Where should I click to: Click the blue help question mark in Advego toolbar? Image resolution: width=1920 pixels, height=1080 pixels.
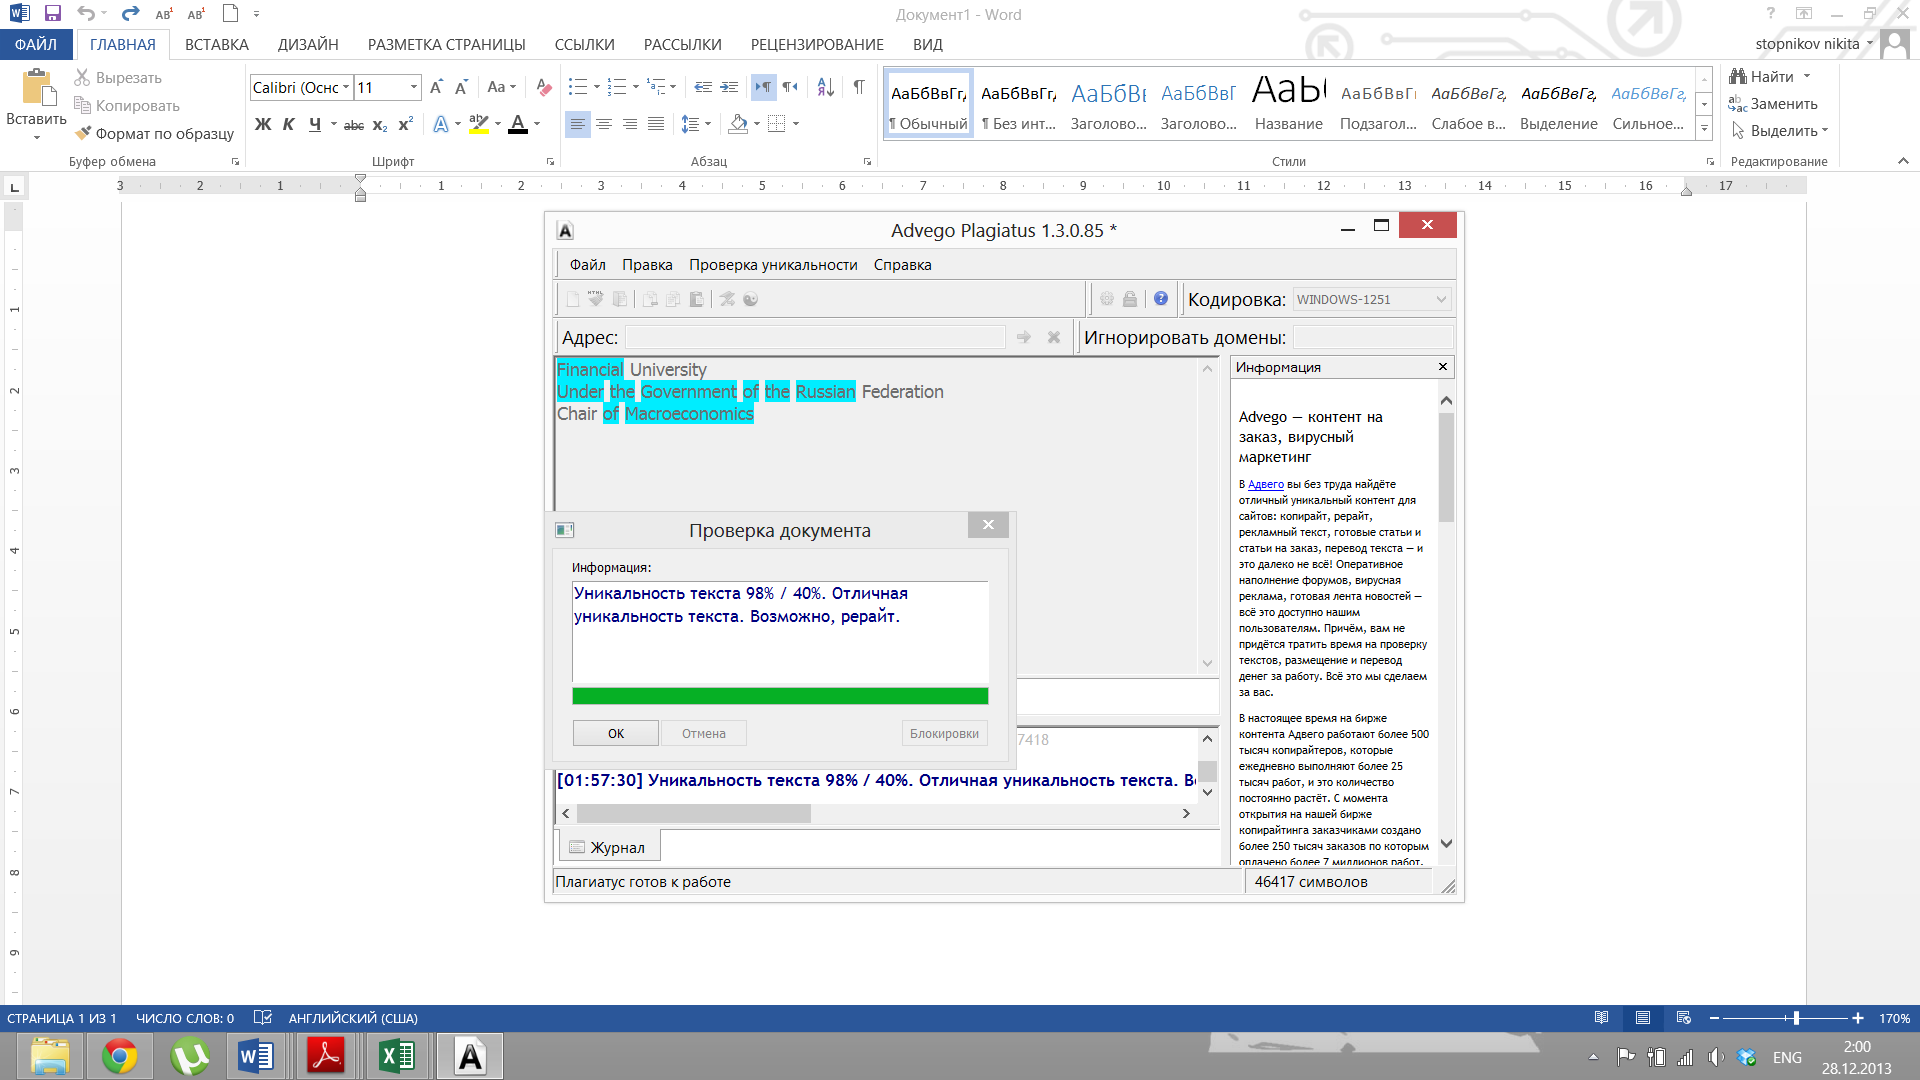coord(1160,298)
